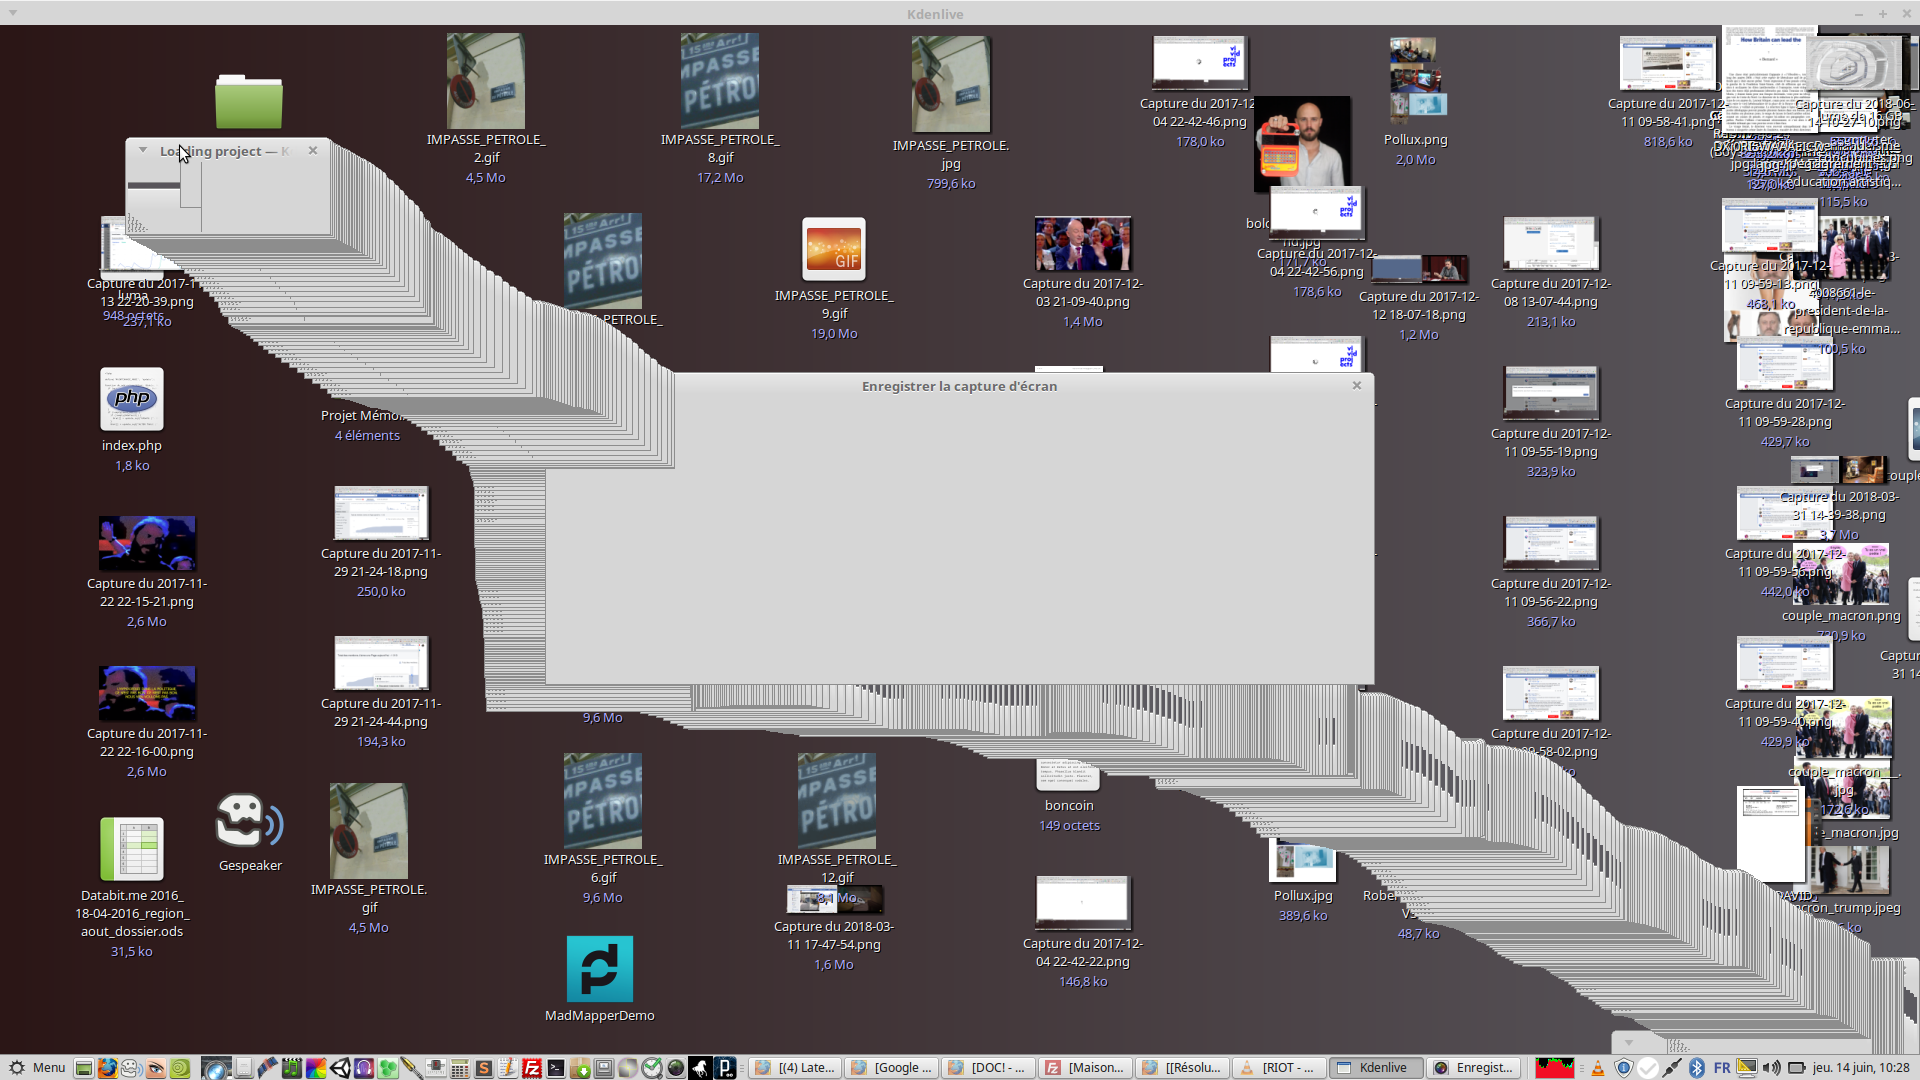This screenshot has height=1080, width=1920.
Task: Open the clock calendar applet
Action: pyautogui.click(x=1860, y=1068)
